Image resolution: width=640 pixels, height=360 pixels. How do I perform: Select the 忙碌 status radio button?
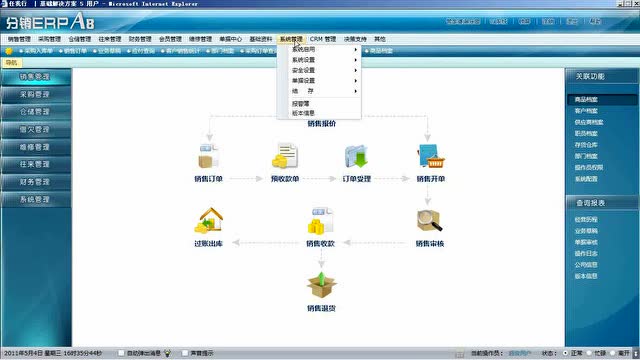(x=589, y=353)
